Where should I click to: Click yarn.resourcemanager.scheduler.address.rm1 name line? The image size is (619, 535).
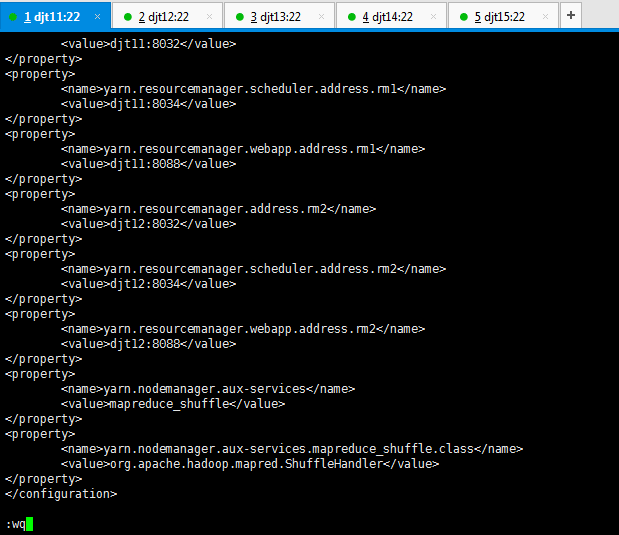[253, 89]
